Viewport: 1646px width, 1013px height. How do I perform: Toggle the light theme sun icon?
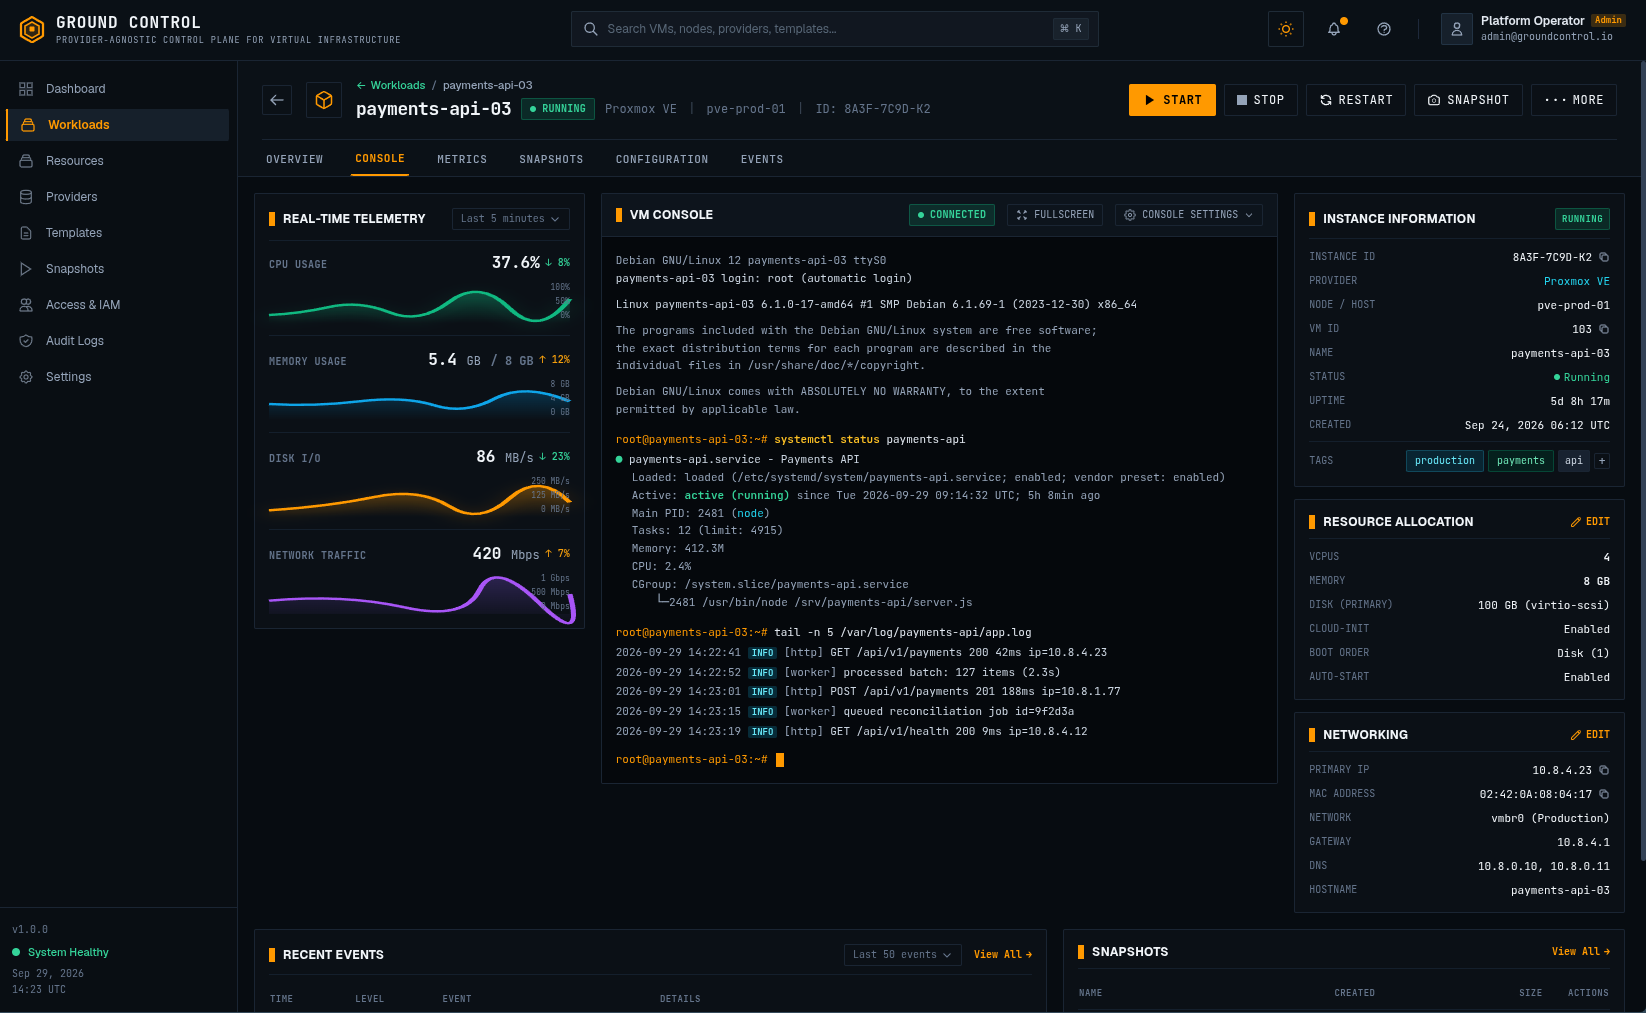(x=1286, y=29)
